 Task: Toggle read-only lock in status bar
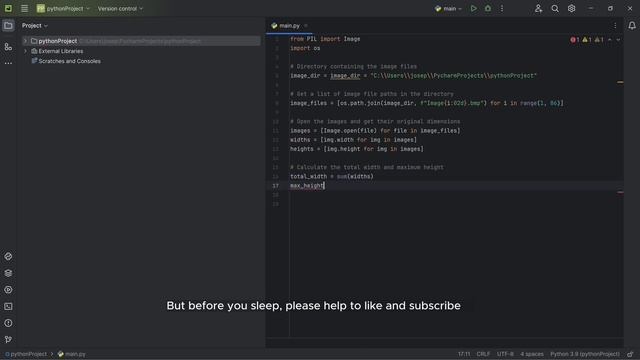tap(631, 354)
